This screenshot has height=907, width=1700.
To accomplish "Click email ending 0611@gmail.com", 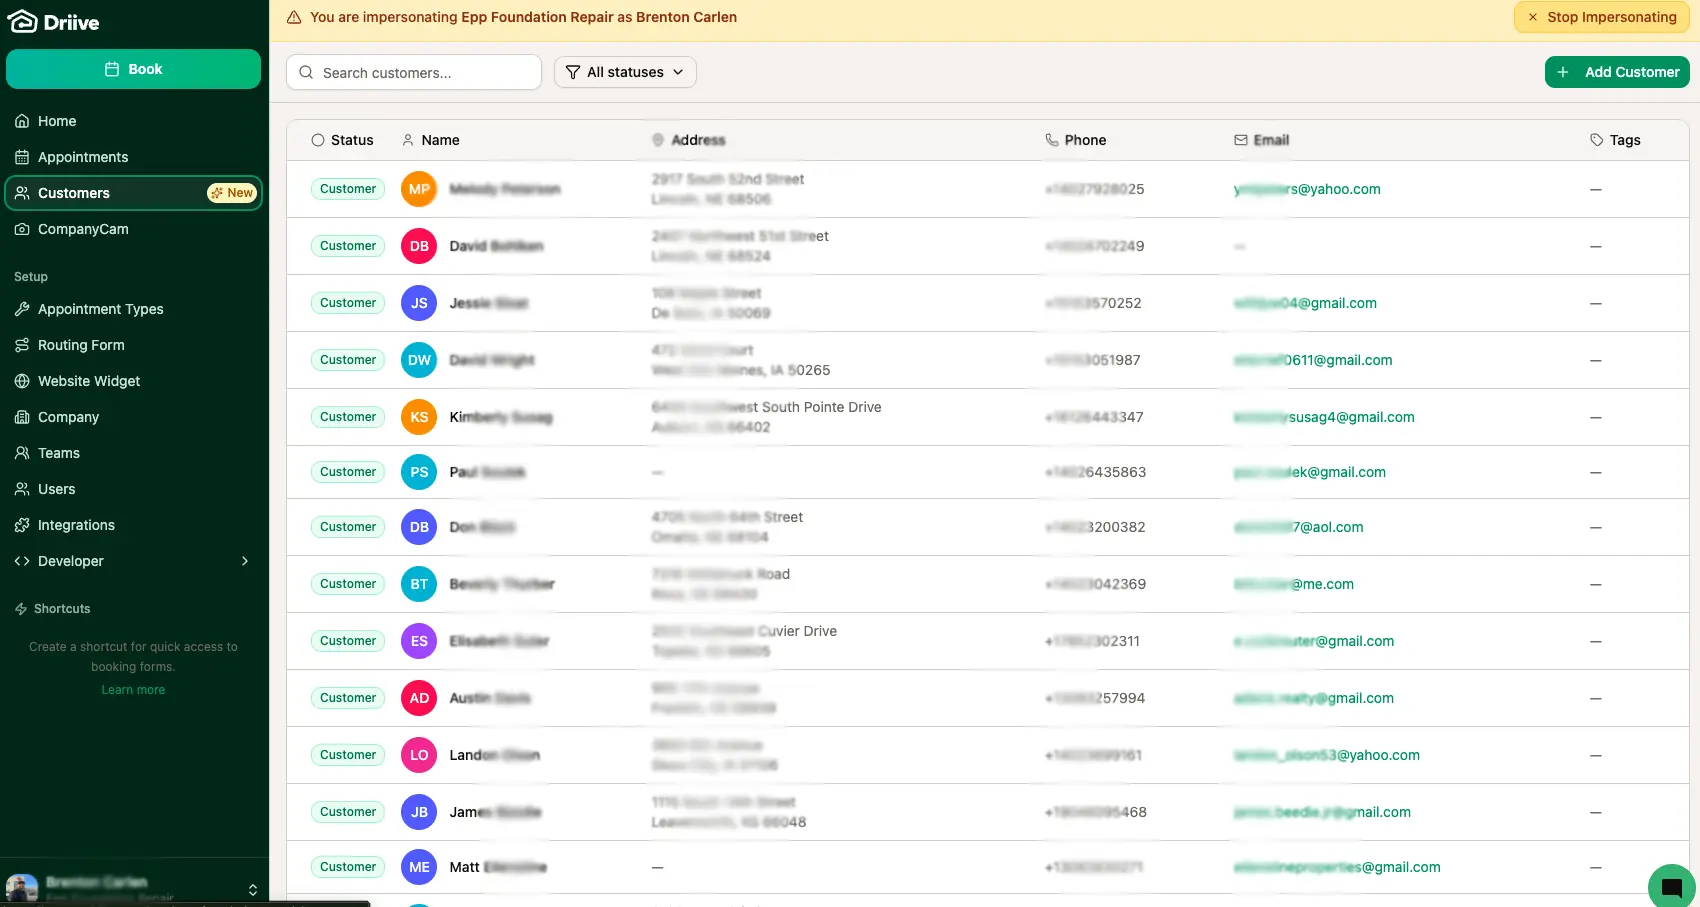I will pyautogui.click(x=1313, y=360).
